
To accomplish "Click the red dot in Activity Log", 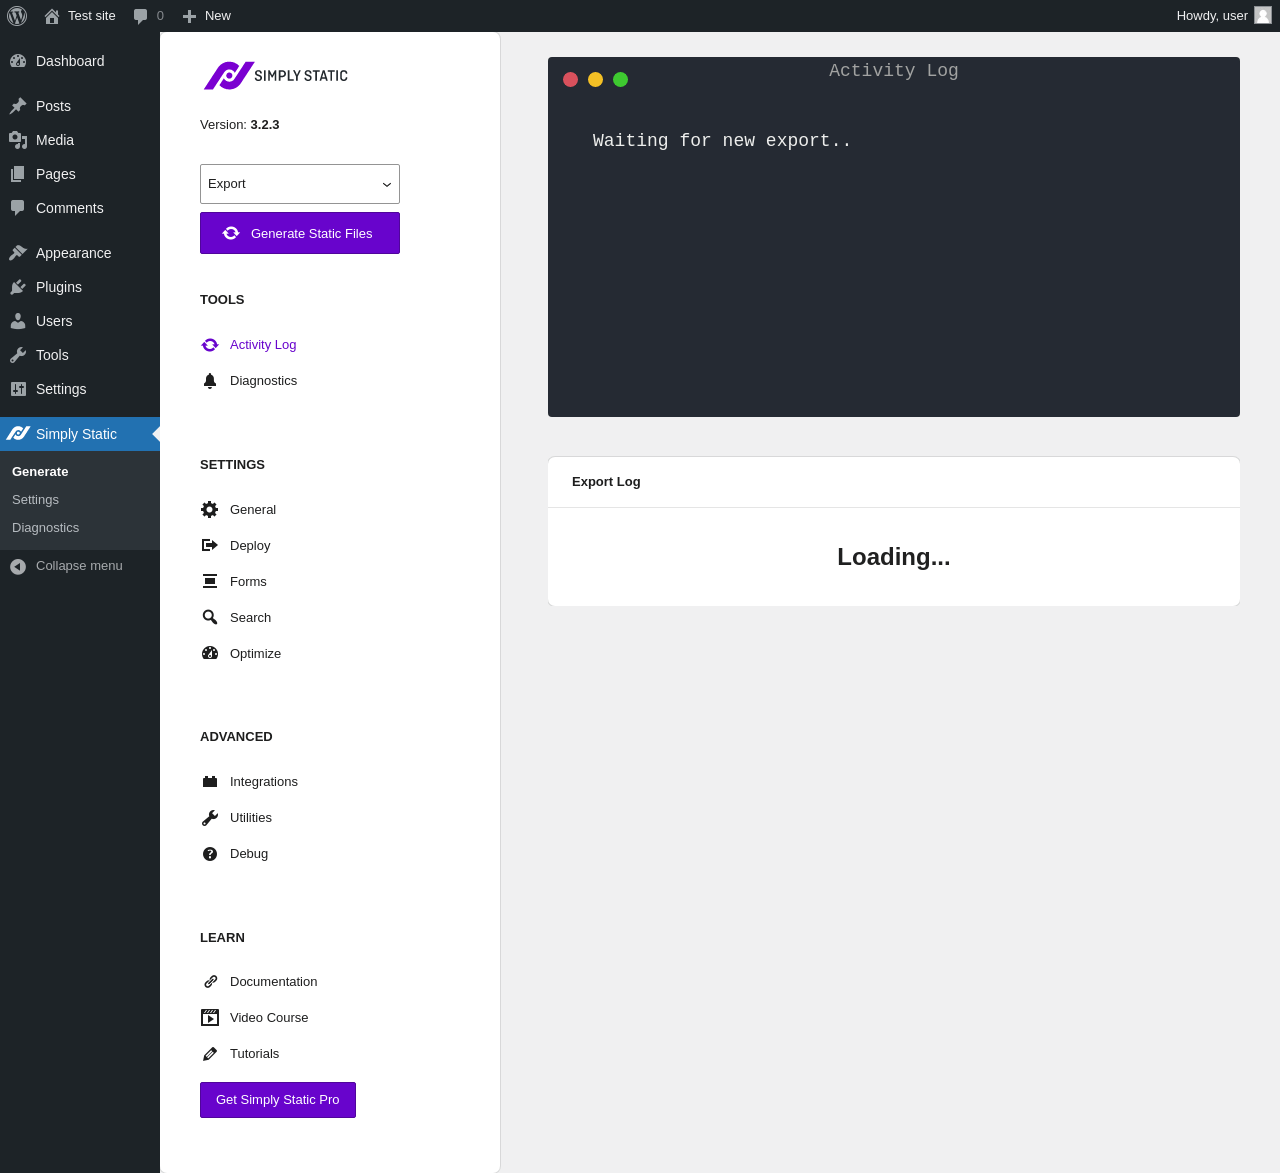I will (x=571, y=80).
